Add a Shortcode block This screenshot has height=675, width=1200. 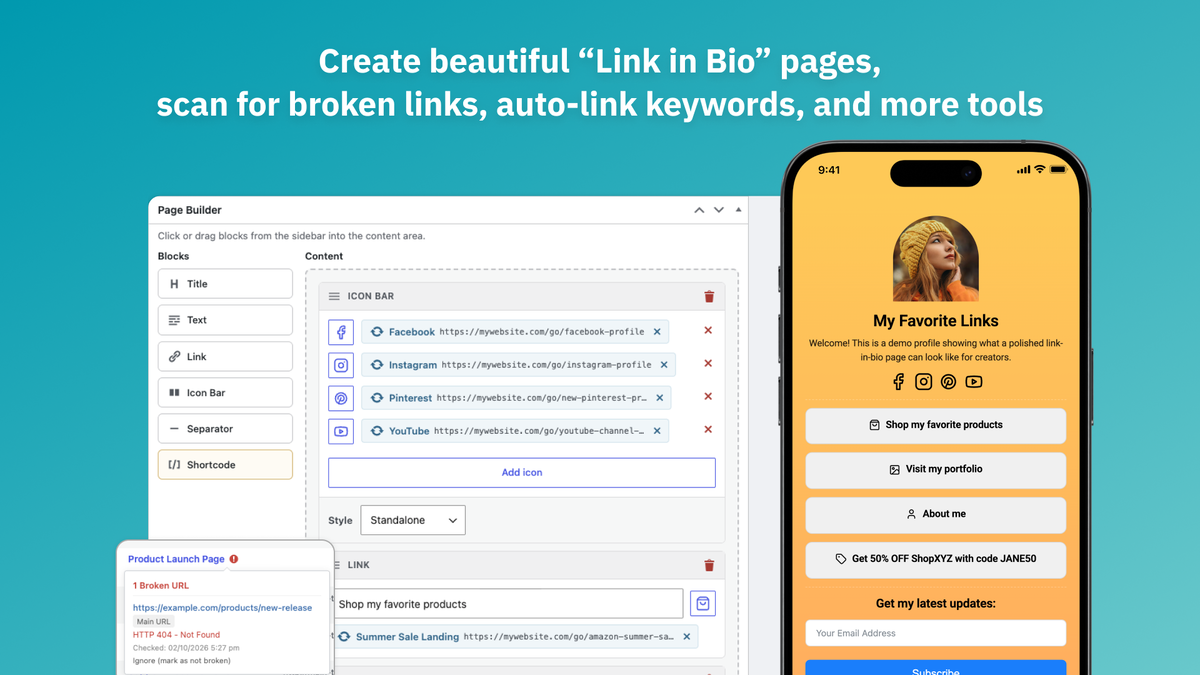(225, 465)
